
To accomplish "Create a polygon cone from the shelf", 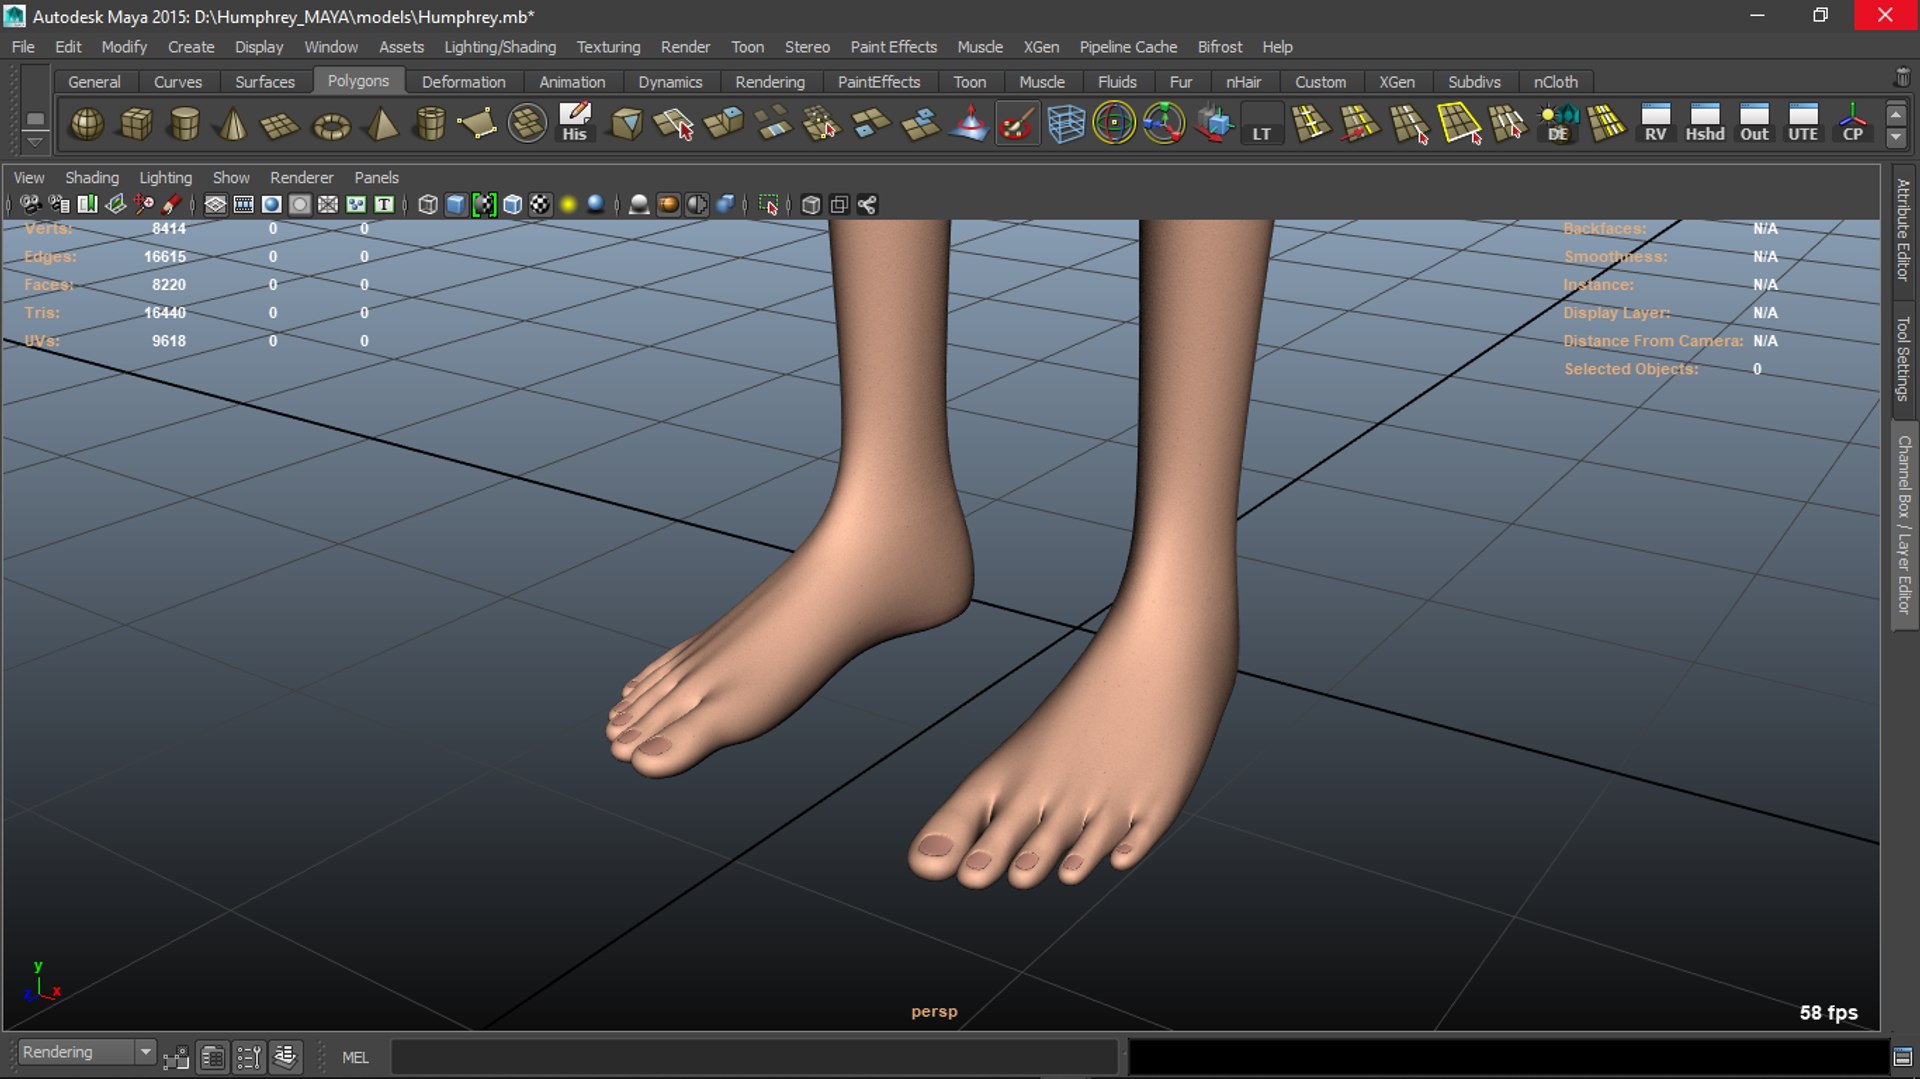I will [x=233, y=124].
